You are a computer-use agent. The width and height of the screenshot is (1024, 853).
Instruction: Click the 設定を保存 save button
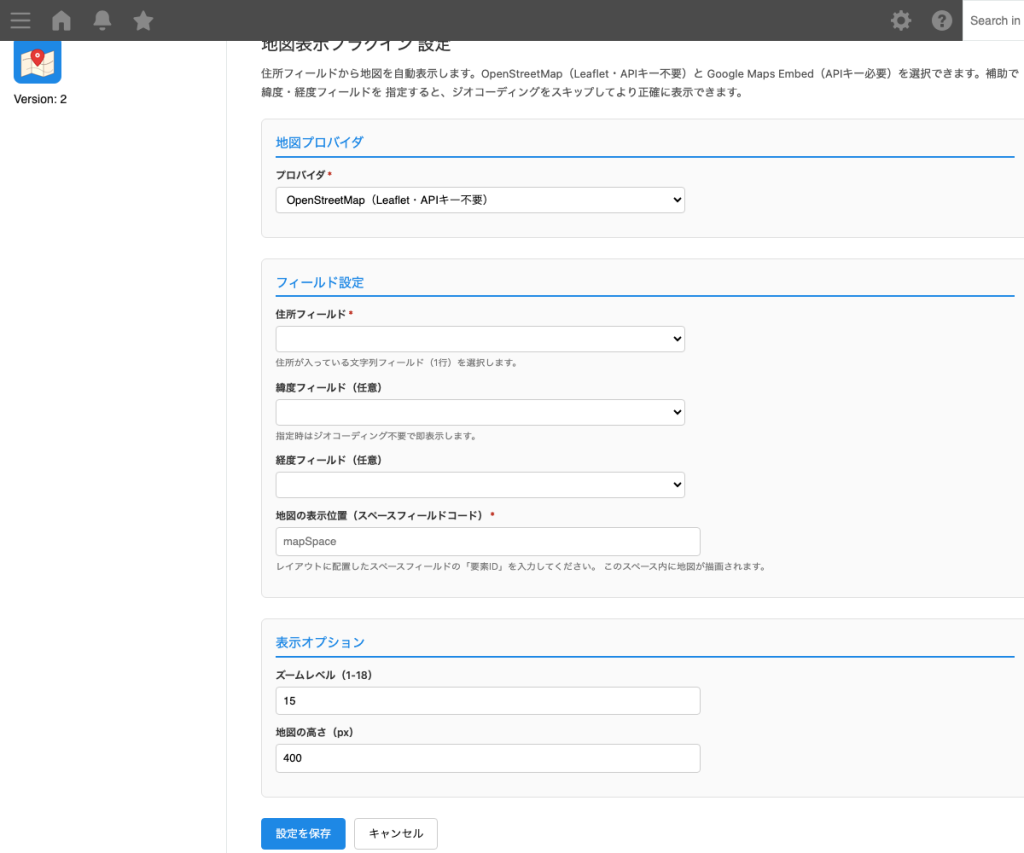(x=303, y=833)
